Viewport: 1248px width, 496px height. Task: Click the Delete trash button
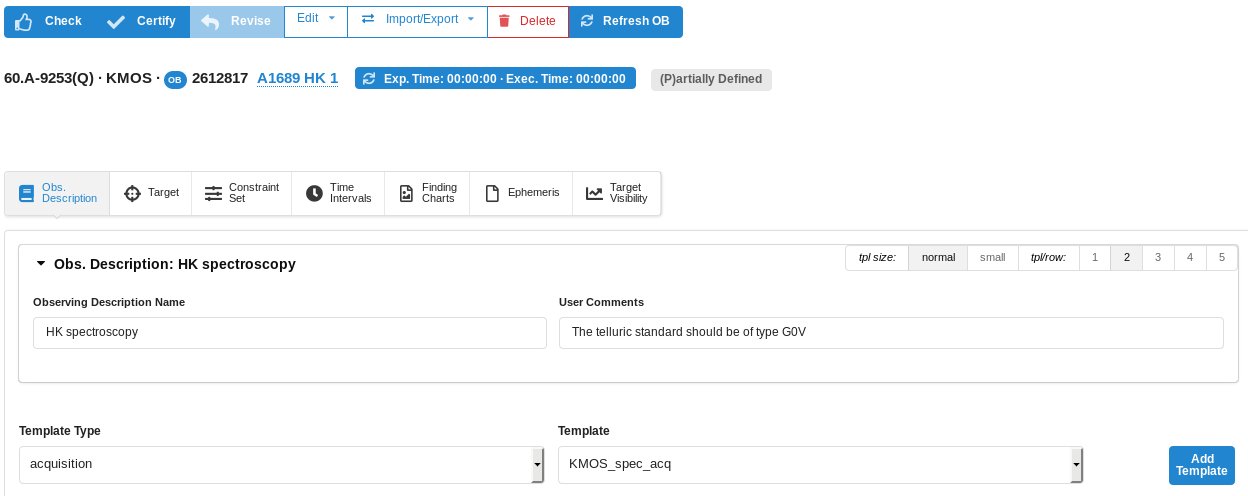click(x=527, y=21)
